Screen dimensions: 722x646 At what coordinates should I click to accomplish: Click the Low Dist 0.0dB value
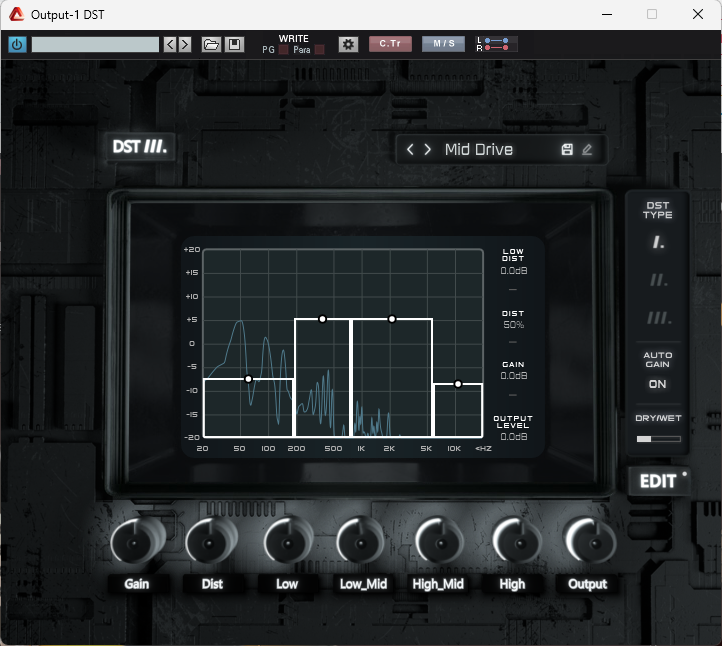tap(513, 271)
